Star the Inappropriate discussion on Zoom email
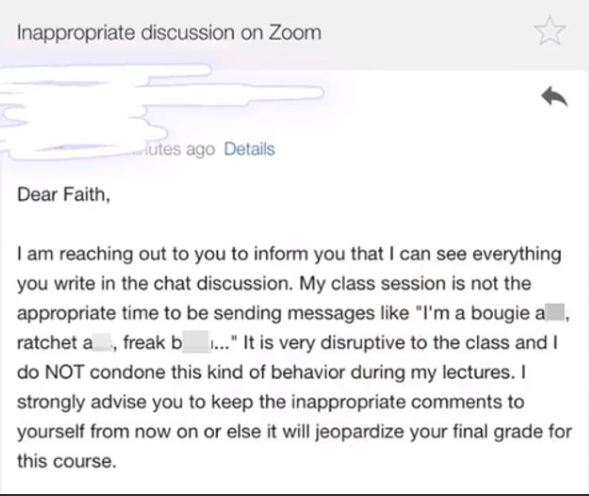589x496 pixels. pos(550,30)
